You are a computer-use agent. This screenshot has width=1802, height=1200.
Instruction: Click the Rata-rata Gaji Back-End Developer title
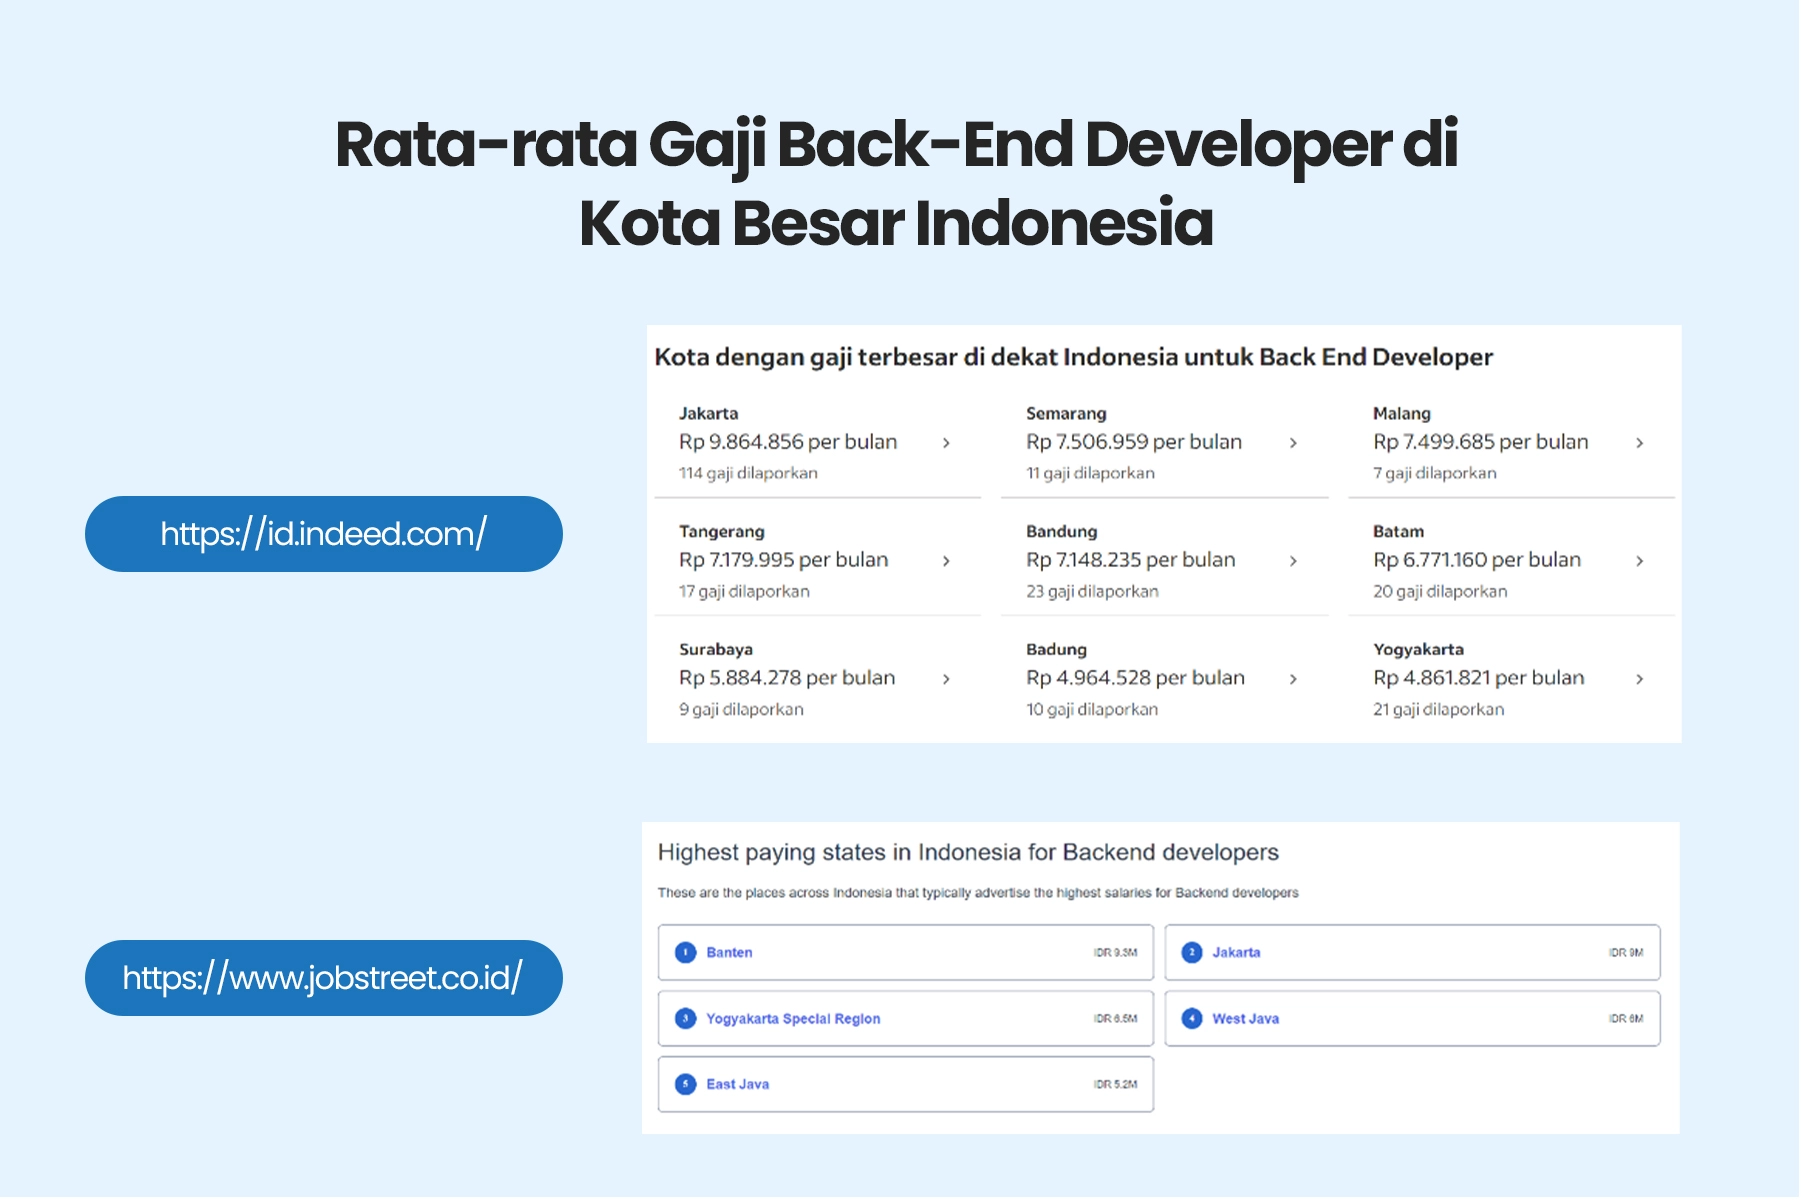coord(897,183)
